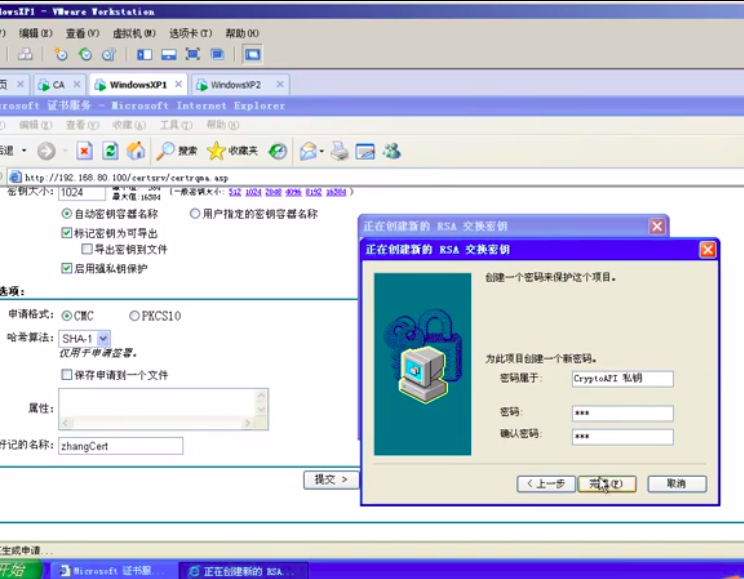Viewport: 744px width, 579px height.
Task: Click the IE Mail envelope icon
Action: coord(308,151)
